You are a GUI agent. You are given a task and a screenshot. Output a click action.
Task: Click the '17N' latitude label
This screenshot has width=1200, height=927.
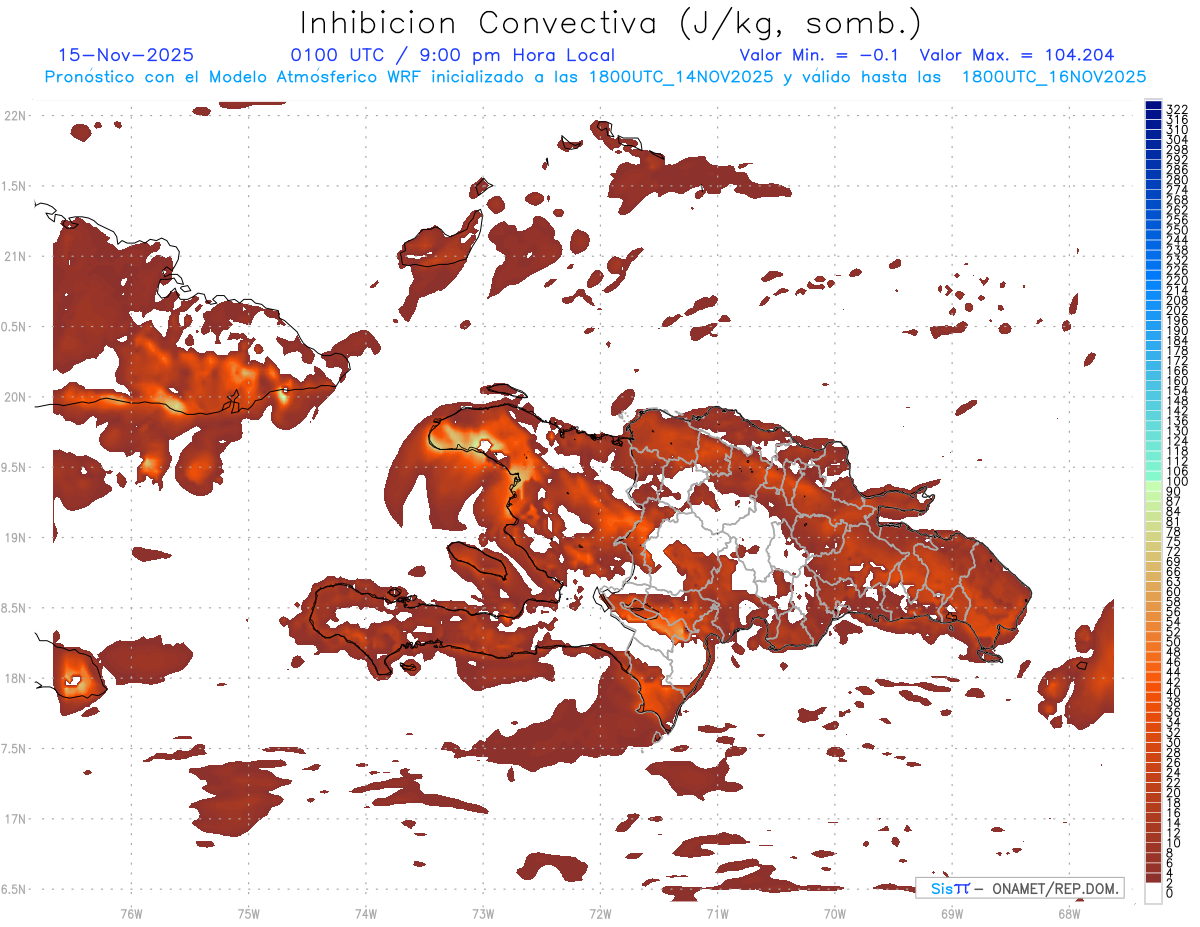pos(16,819)
